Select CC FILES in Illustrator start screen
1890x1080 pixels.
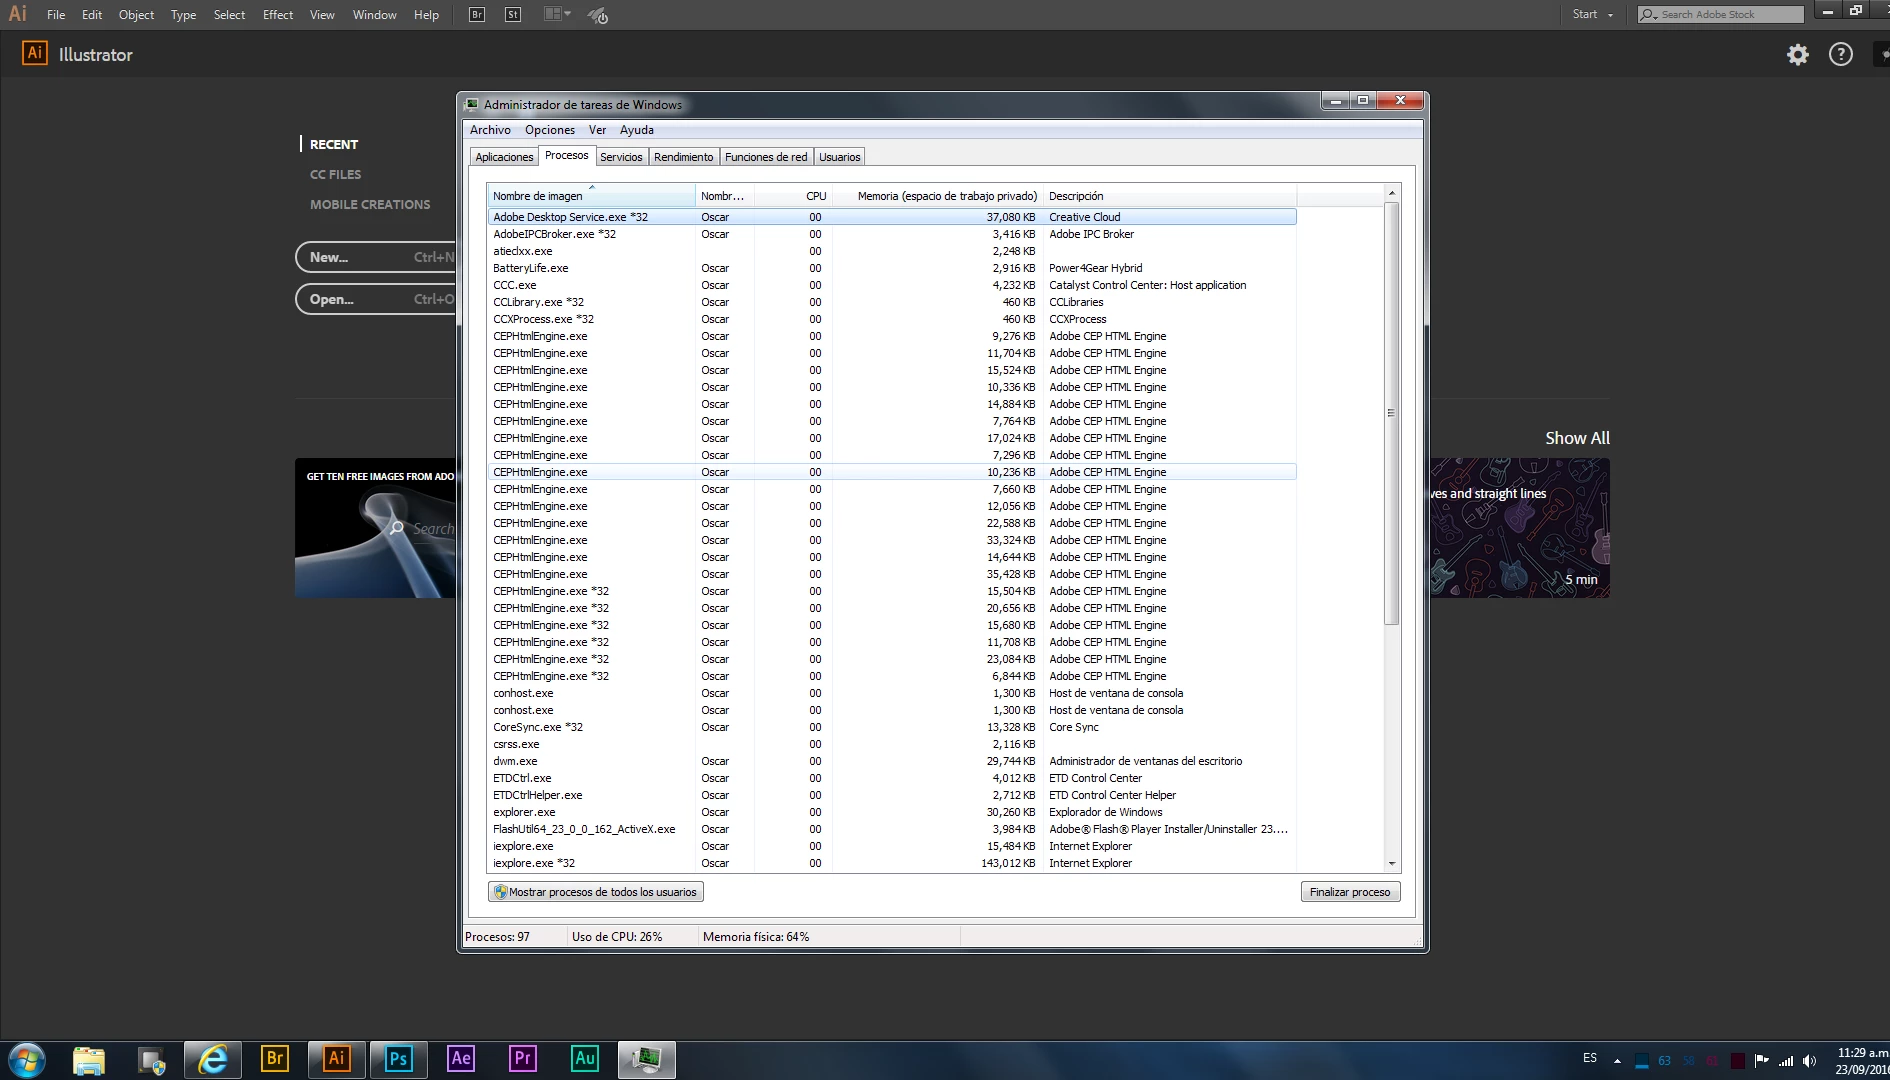335,174
